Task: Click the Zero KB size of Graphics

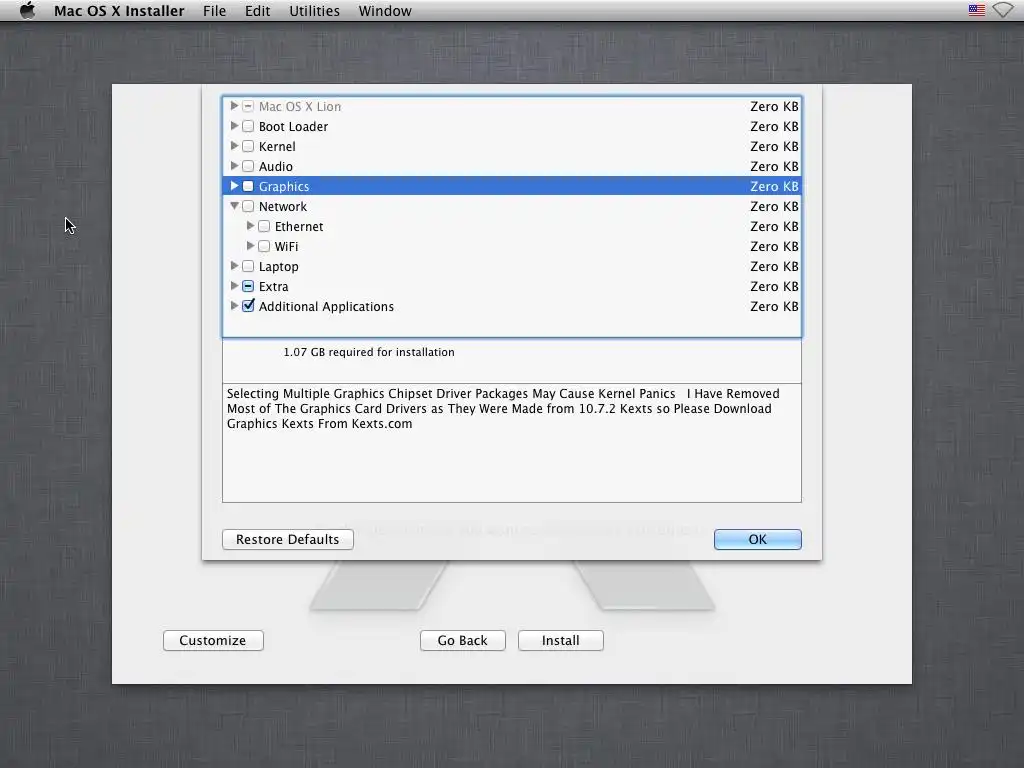Action: 774,187
